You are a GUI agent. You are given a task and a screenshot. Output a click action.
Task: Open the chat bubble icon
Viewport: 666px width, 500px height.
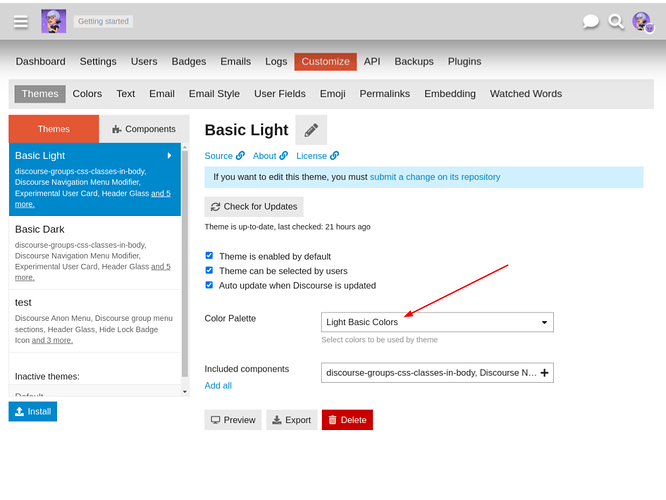tap(590, 21)
